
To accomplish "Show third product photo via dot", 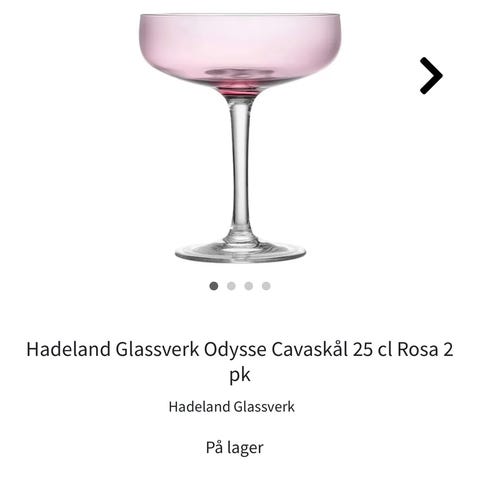I will [x=249, y=286].
